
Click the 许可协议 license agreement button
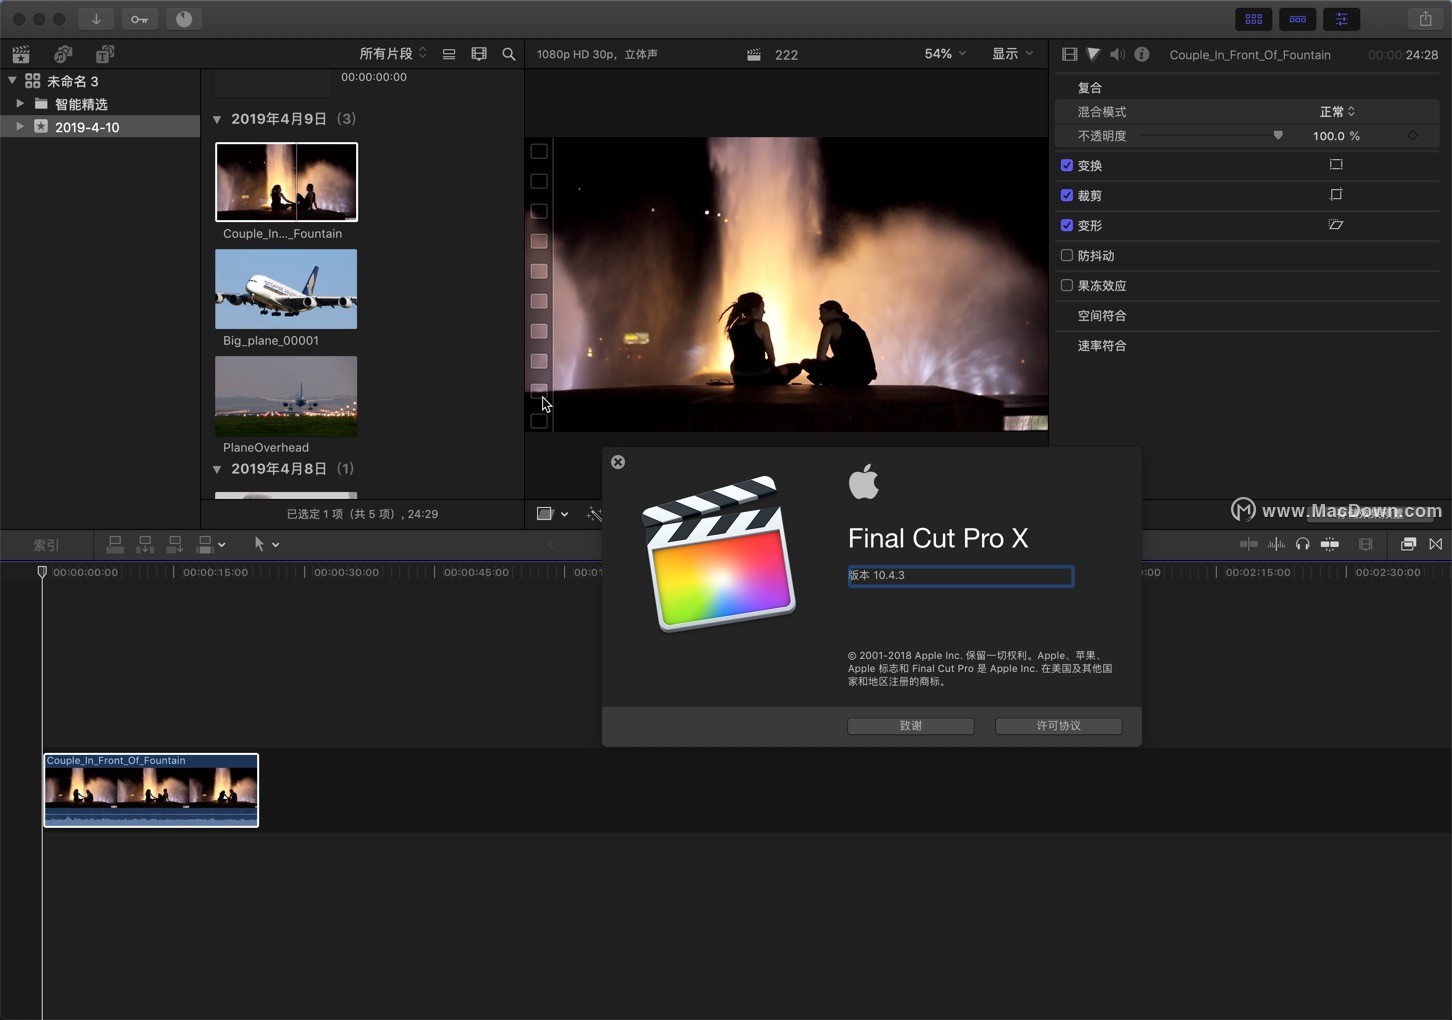tap(1058, 726)
